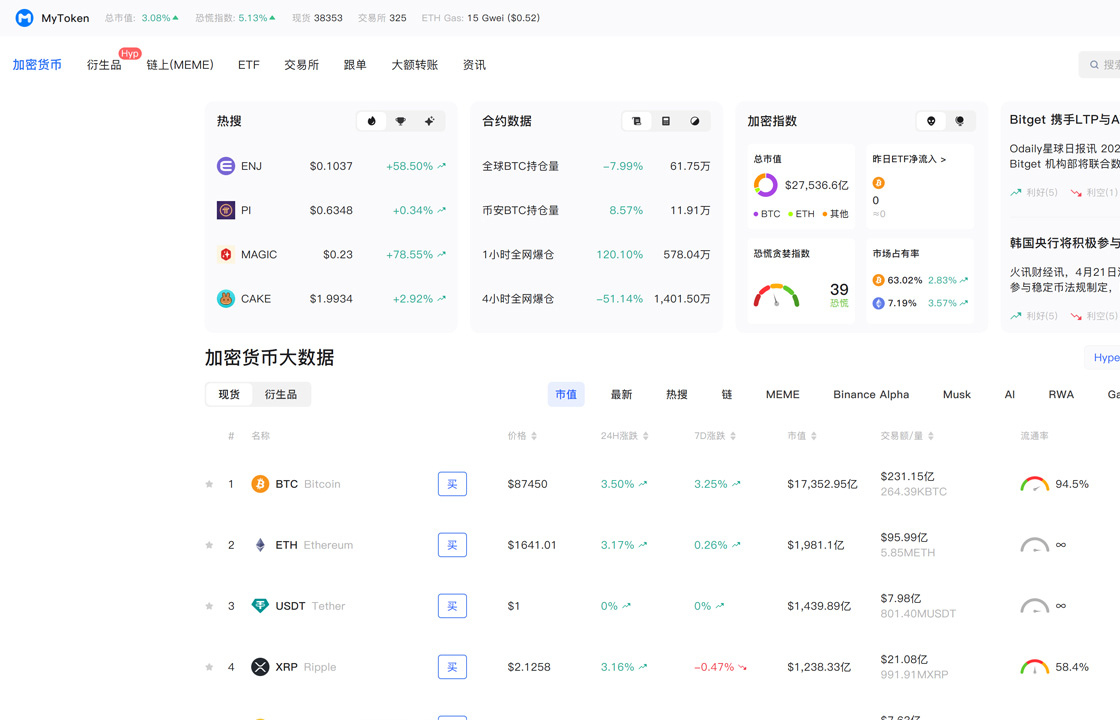Viewport: 1120px width, 720px height.
Task: Open 韩国央行 news headline
Action: click(1064, 243)
